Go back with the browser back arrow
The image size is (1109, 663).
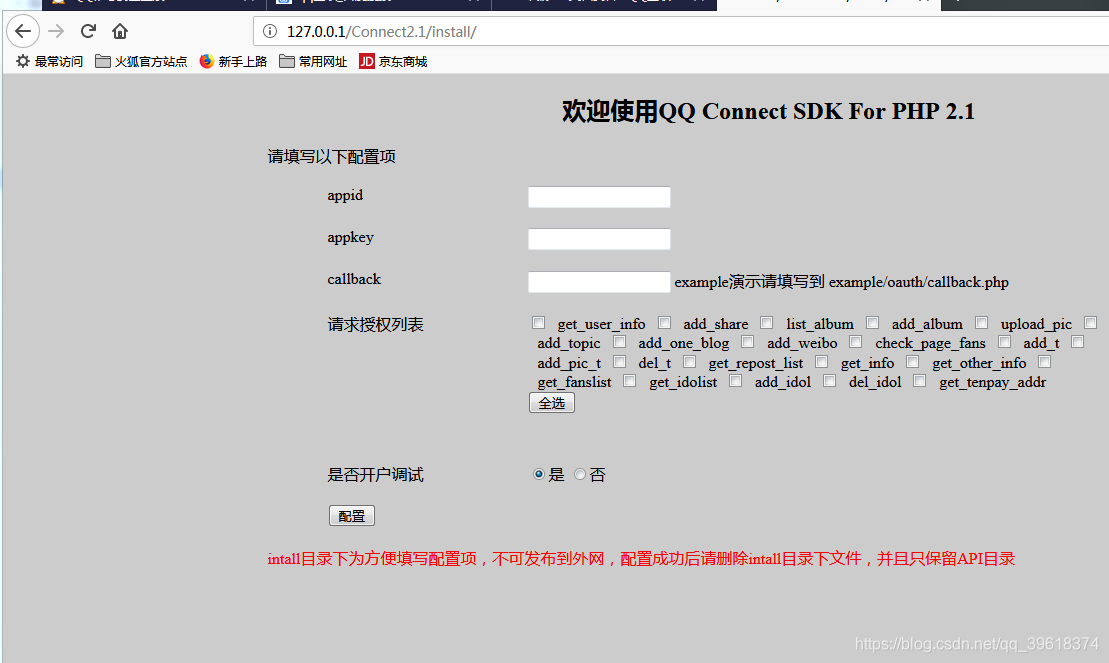[23, 31]
